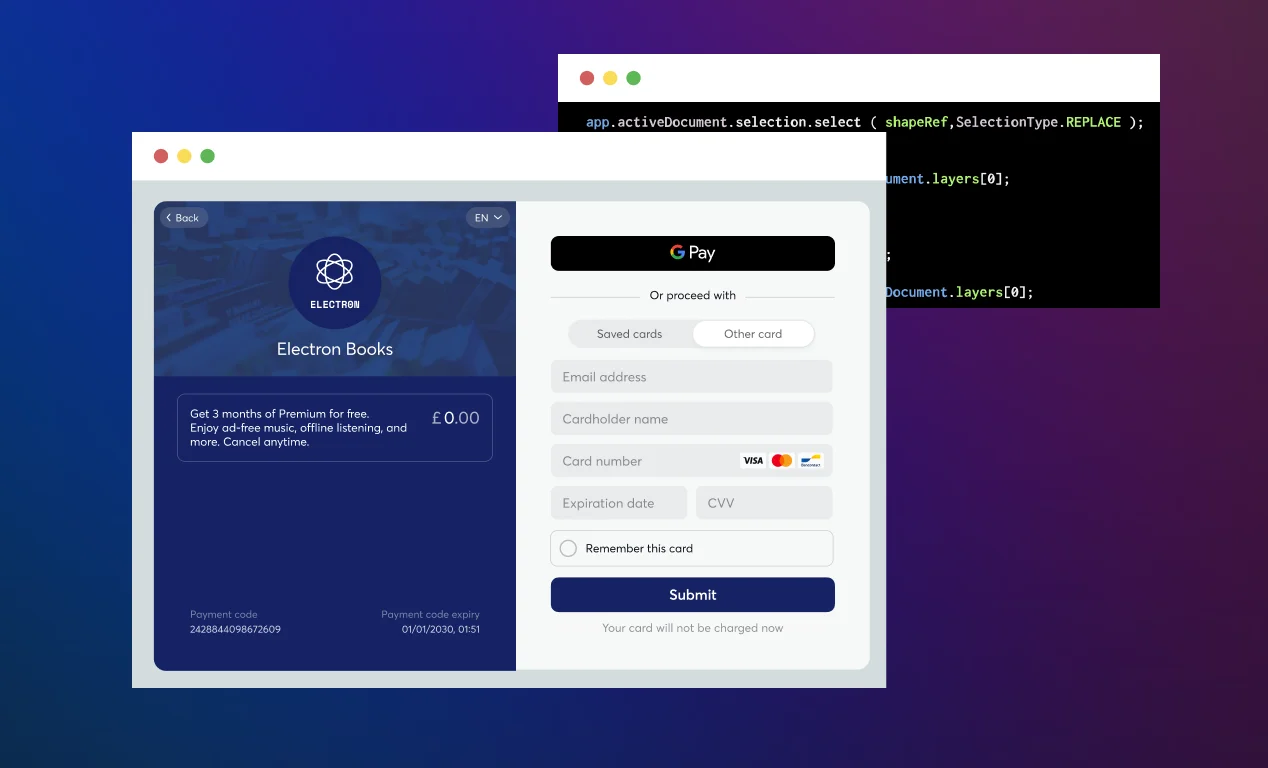Click the Visa card icon
1268x768 pixels.
[753, 461]
